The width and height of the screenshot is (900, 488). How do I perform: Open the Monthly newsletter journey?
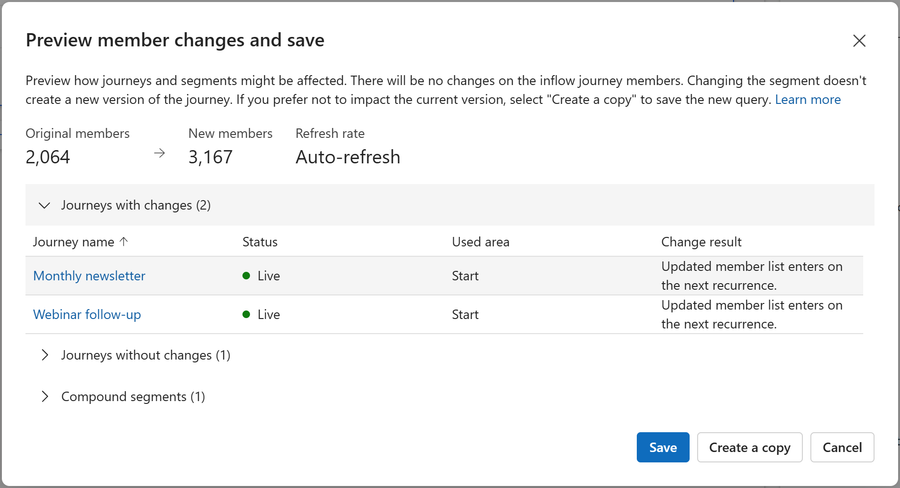pyautogui.click(x=89, y=276)
